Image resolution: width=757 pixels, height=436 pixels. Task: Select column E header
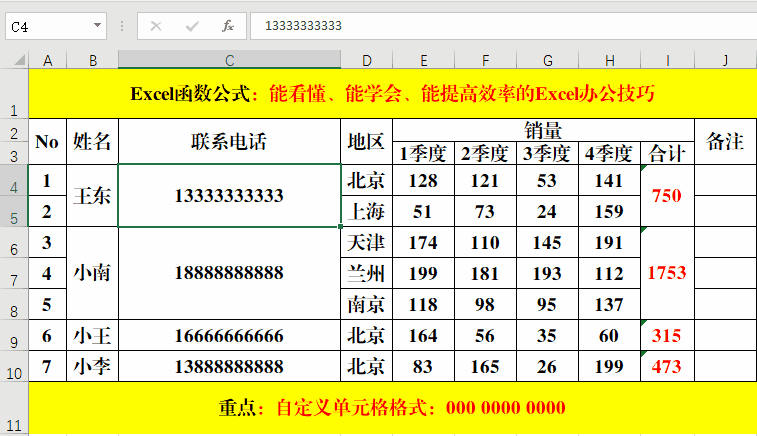pyautogui.click(x=423, y=60)
